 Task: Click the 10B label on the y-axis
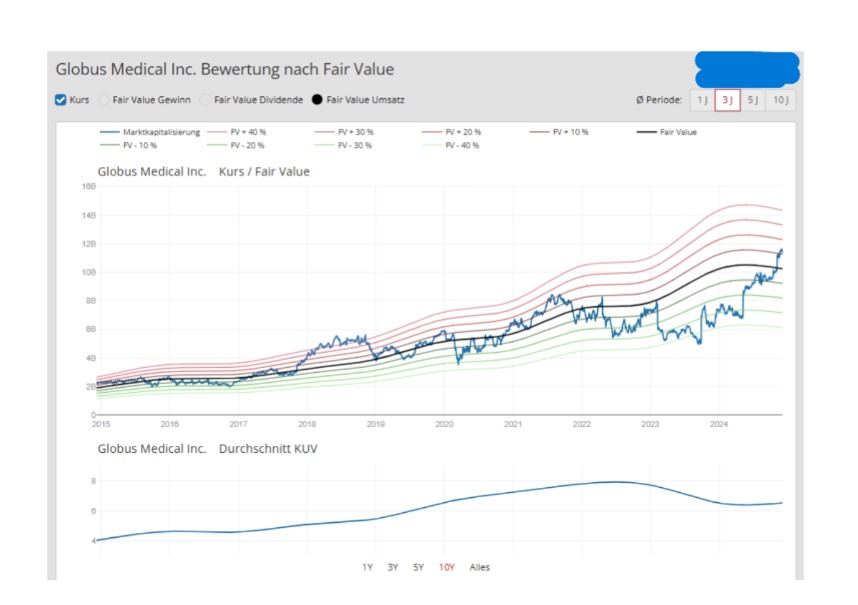pos(89,272)
